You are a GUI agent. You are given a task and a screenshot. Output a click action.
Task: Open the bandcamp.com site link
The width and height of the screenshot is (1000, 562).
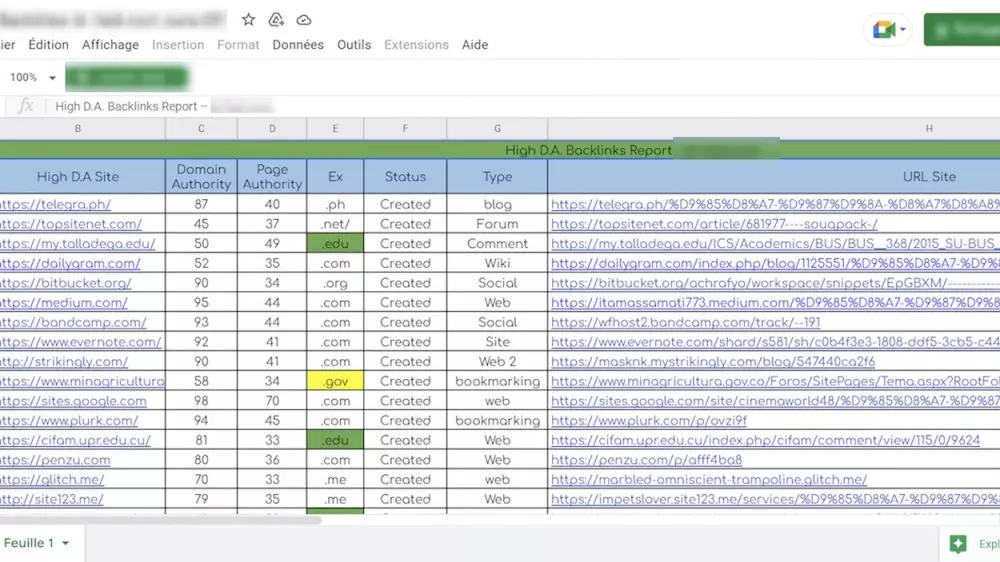tap(73, 322)
